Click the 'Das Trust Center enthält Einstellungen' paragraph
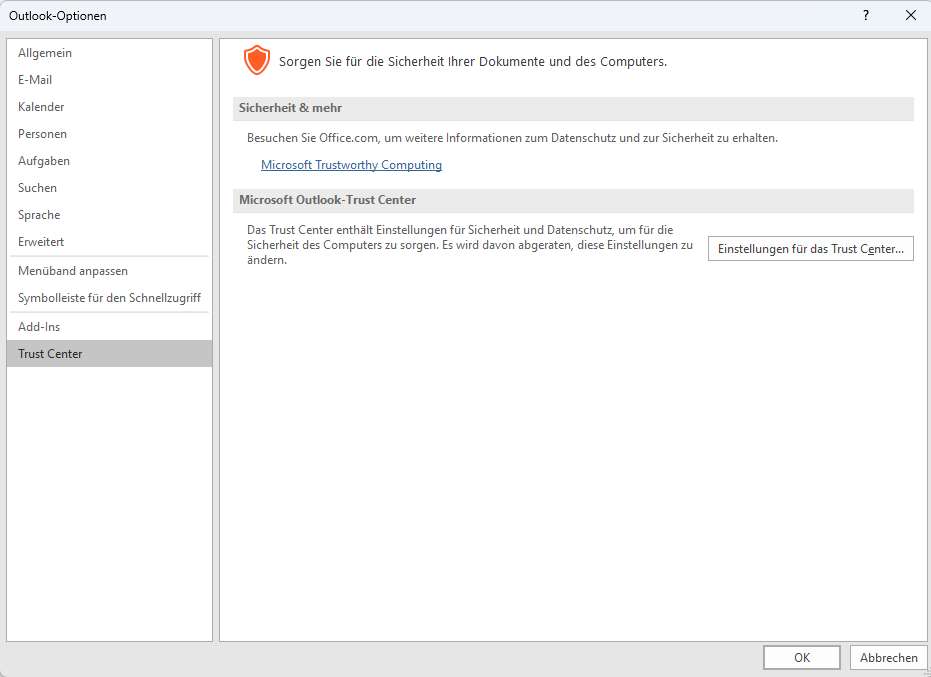This screenshot has width=931, height=677. 470,245
